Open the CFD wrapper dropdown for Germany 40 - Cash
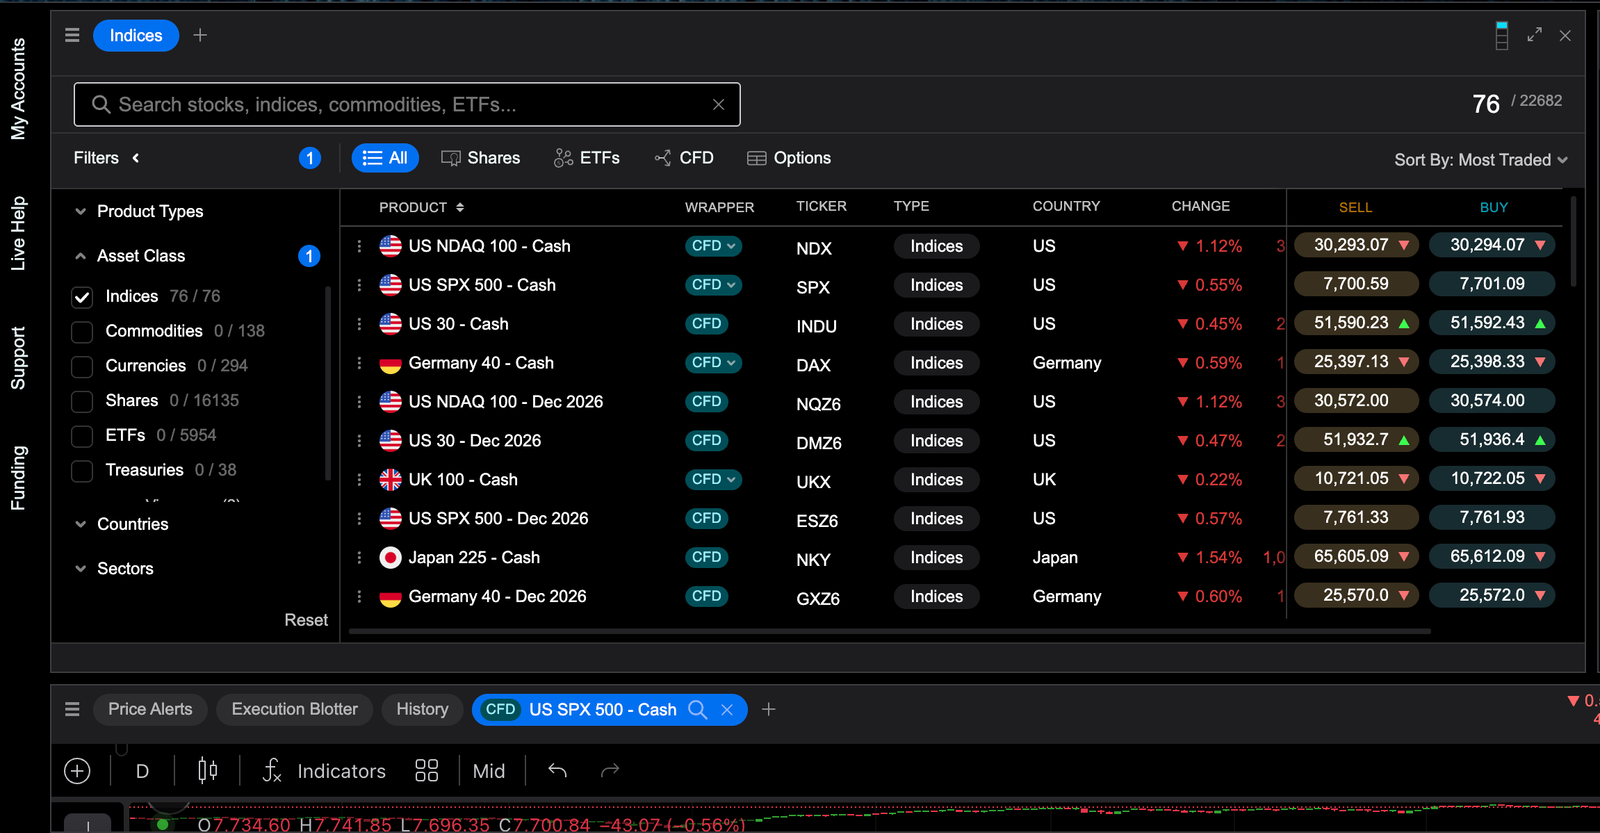This screenshot has height=833, width=1600. (714, 362)
